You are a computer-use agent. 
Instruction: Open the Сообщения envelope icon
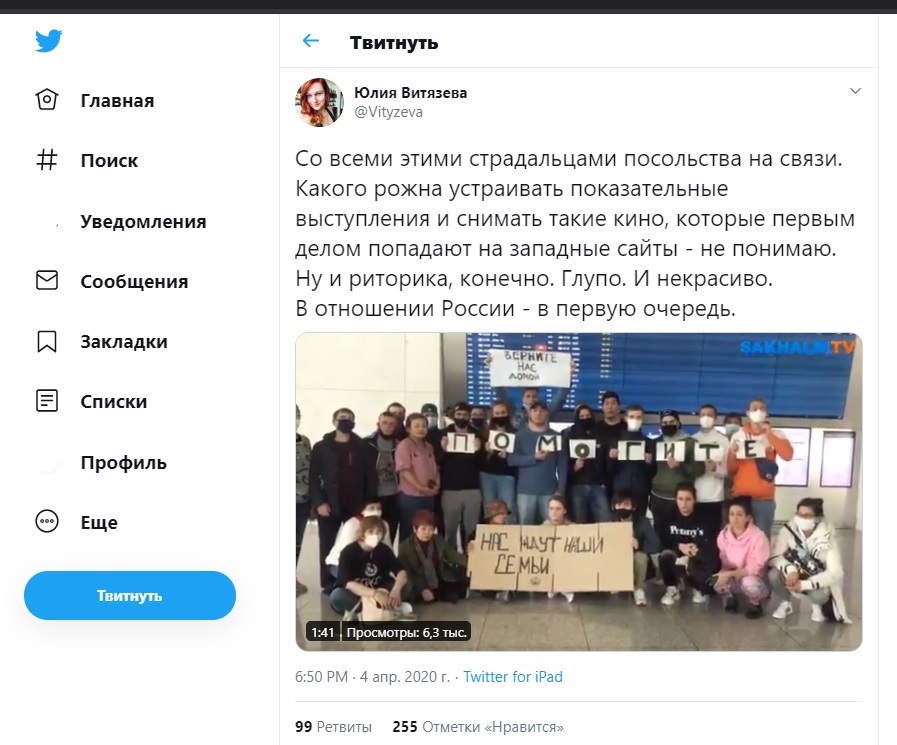47,280
